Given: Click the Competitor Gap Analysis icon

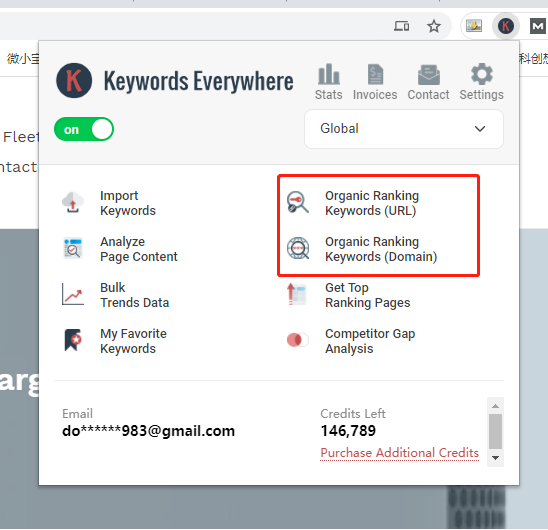Looking at the screenshot, I should click(x=298, y=339).
